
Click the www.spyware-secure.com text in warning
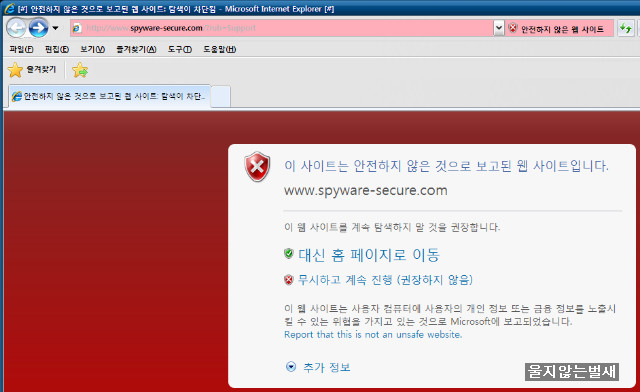(x=366, y=191)
